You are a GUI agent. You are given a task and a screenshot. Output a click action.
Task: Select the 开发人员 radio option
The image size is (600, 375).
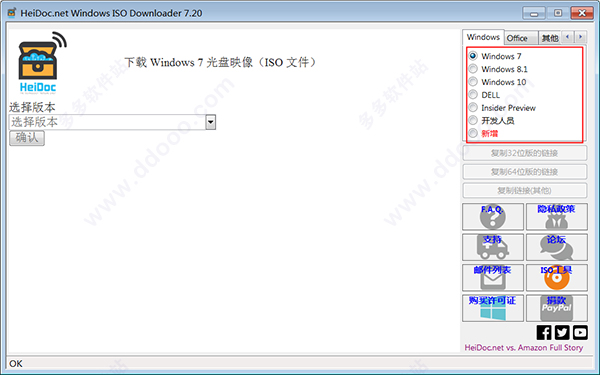tap(473, 120)
